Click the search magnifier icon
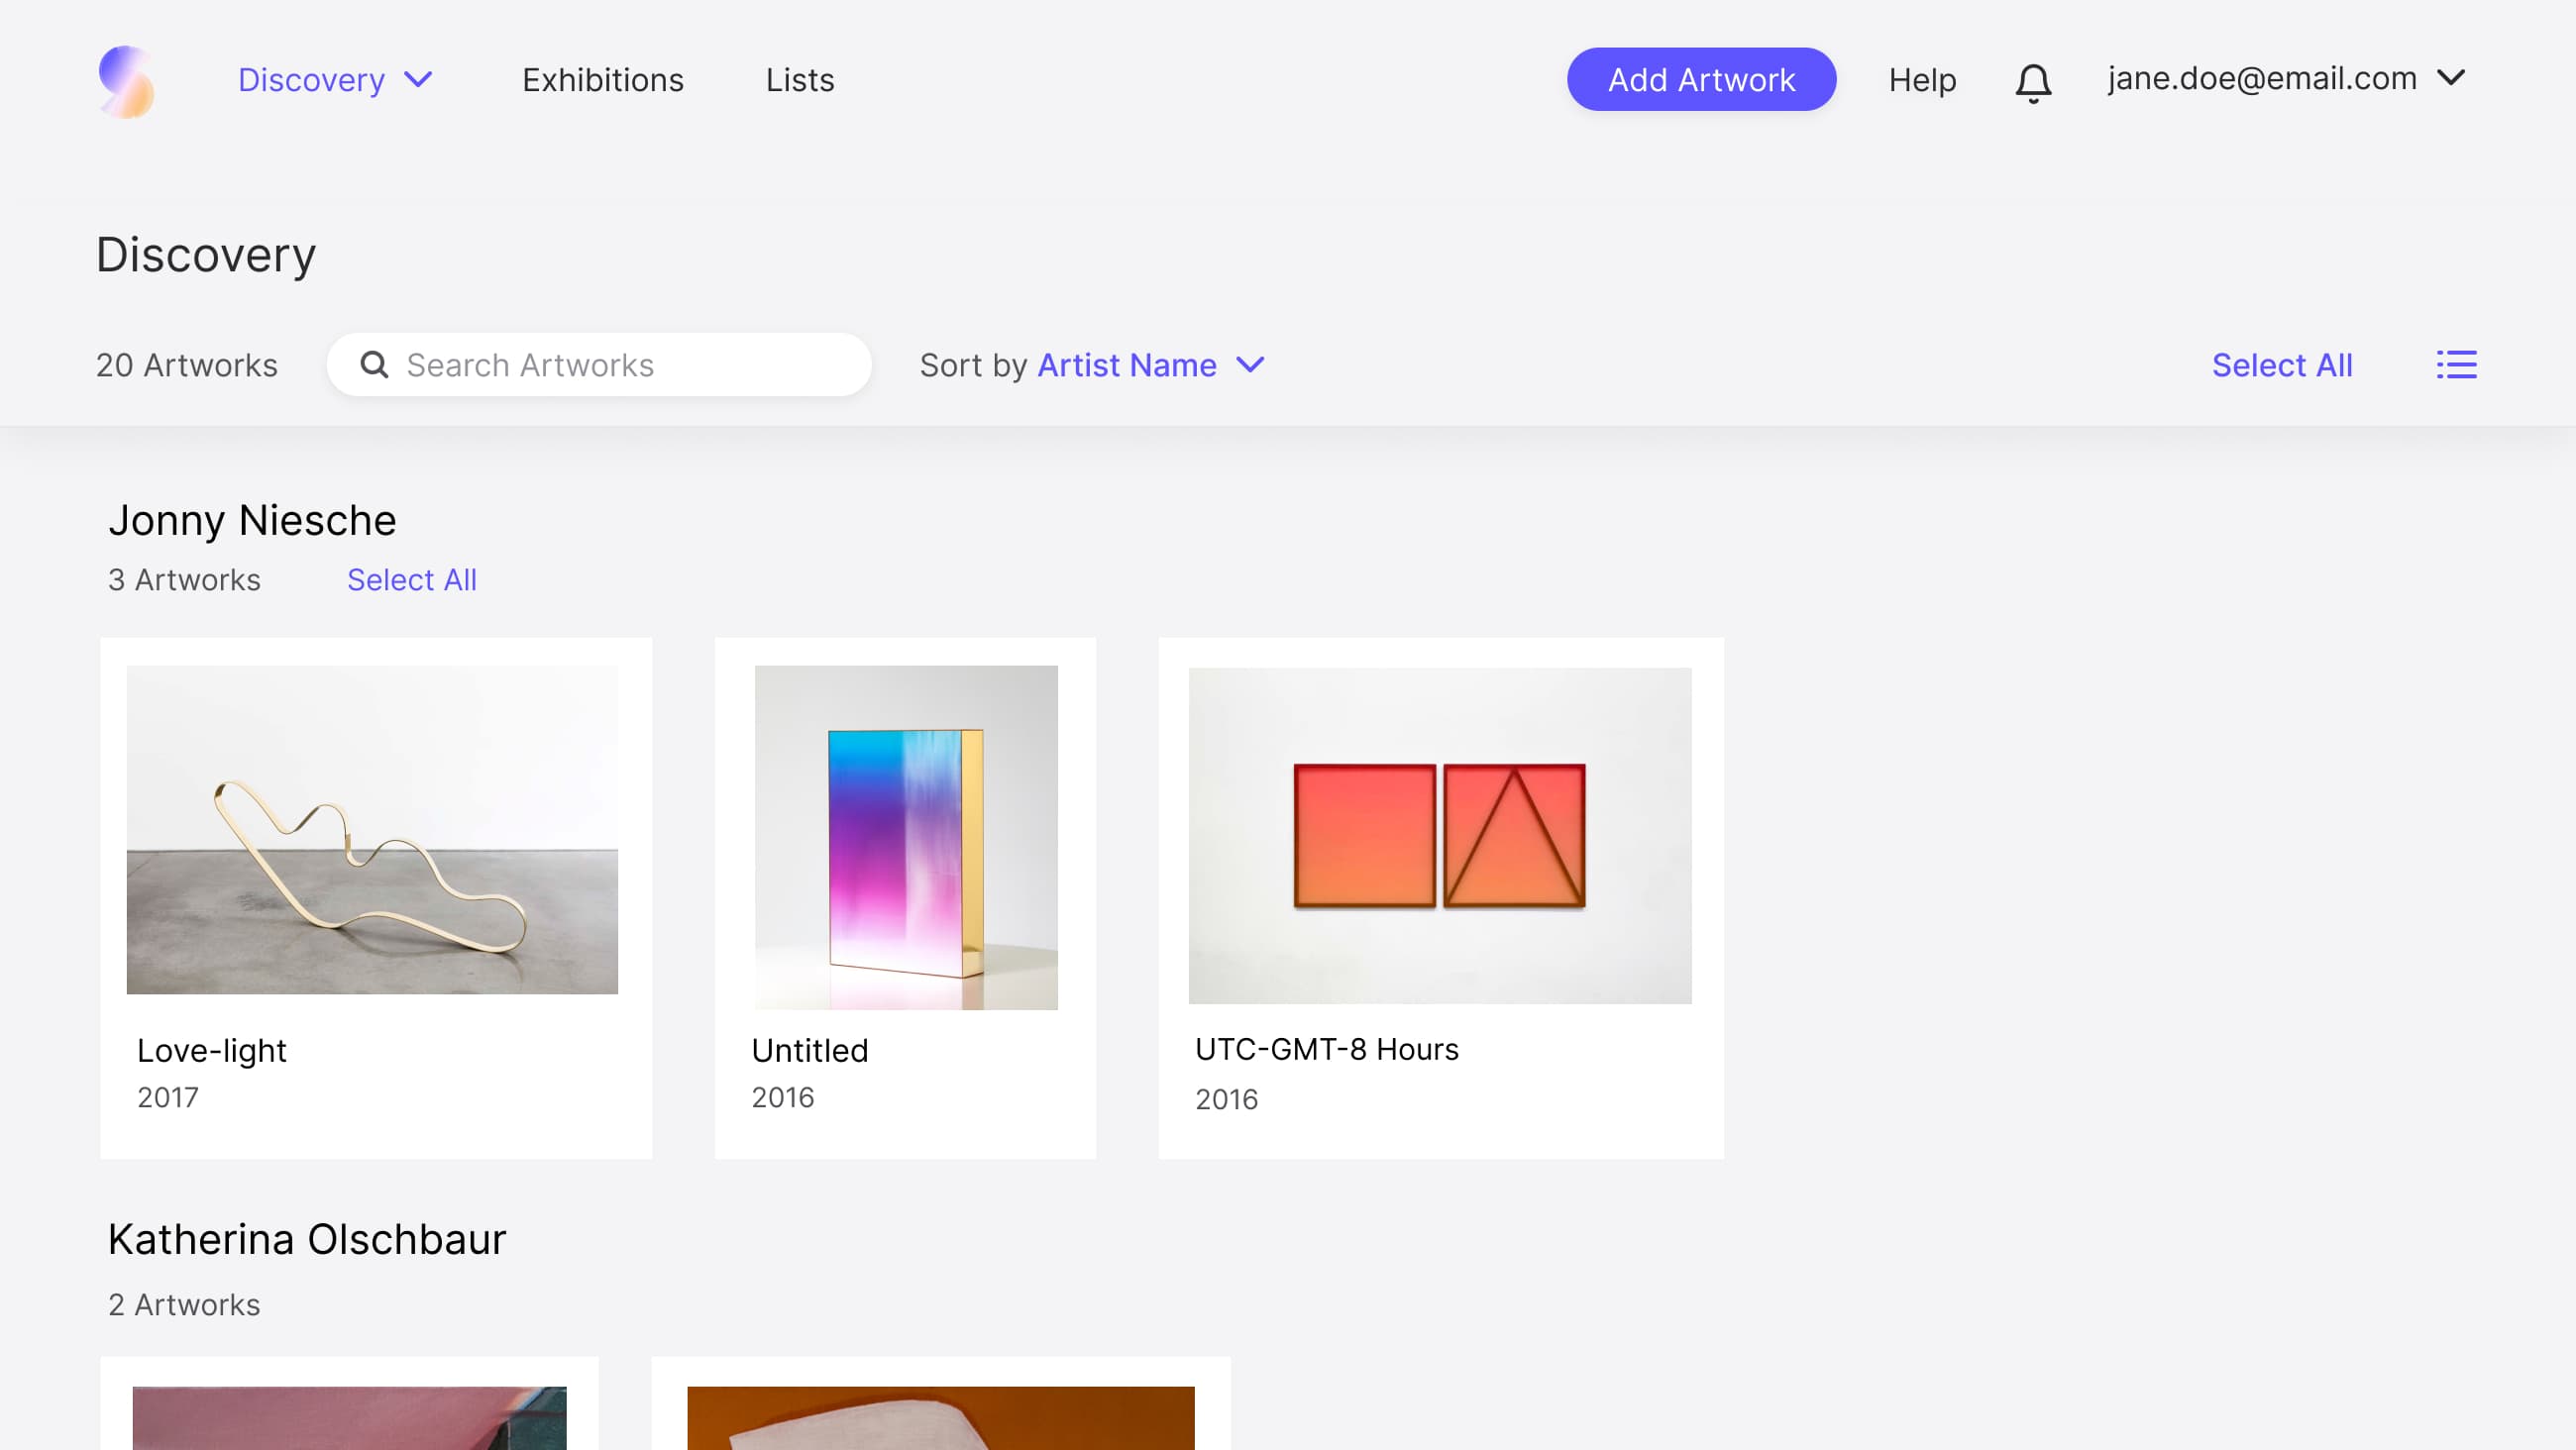This screenshot has width=2576, height=1450. click(374, 365)
